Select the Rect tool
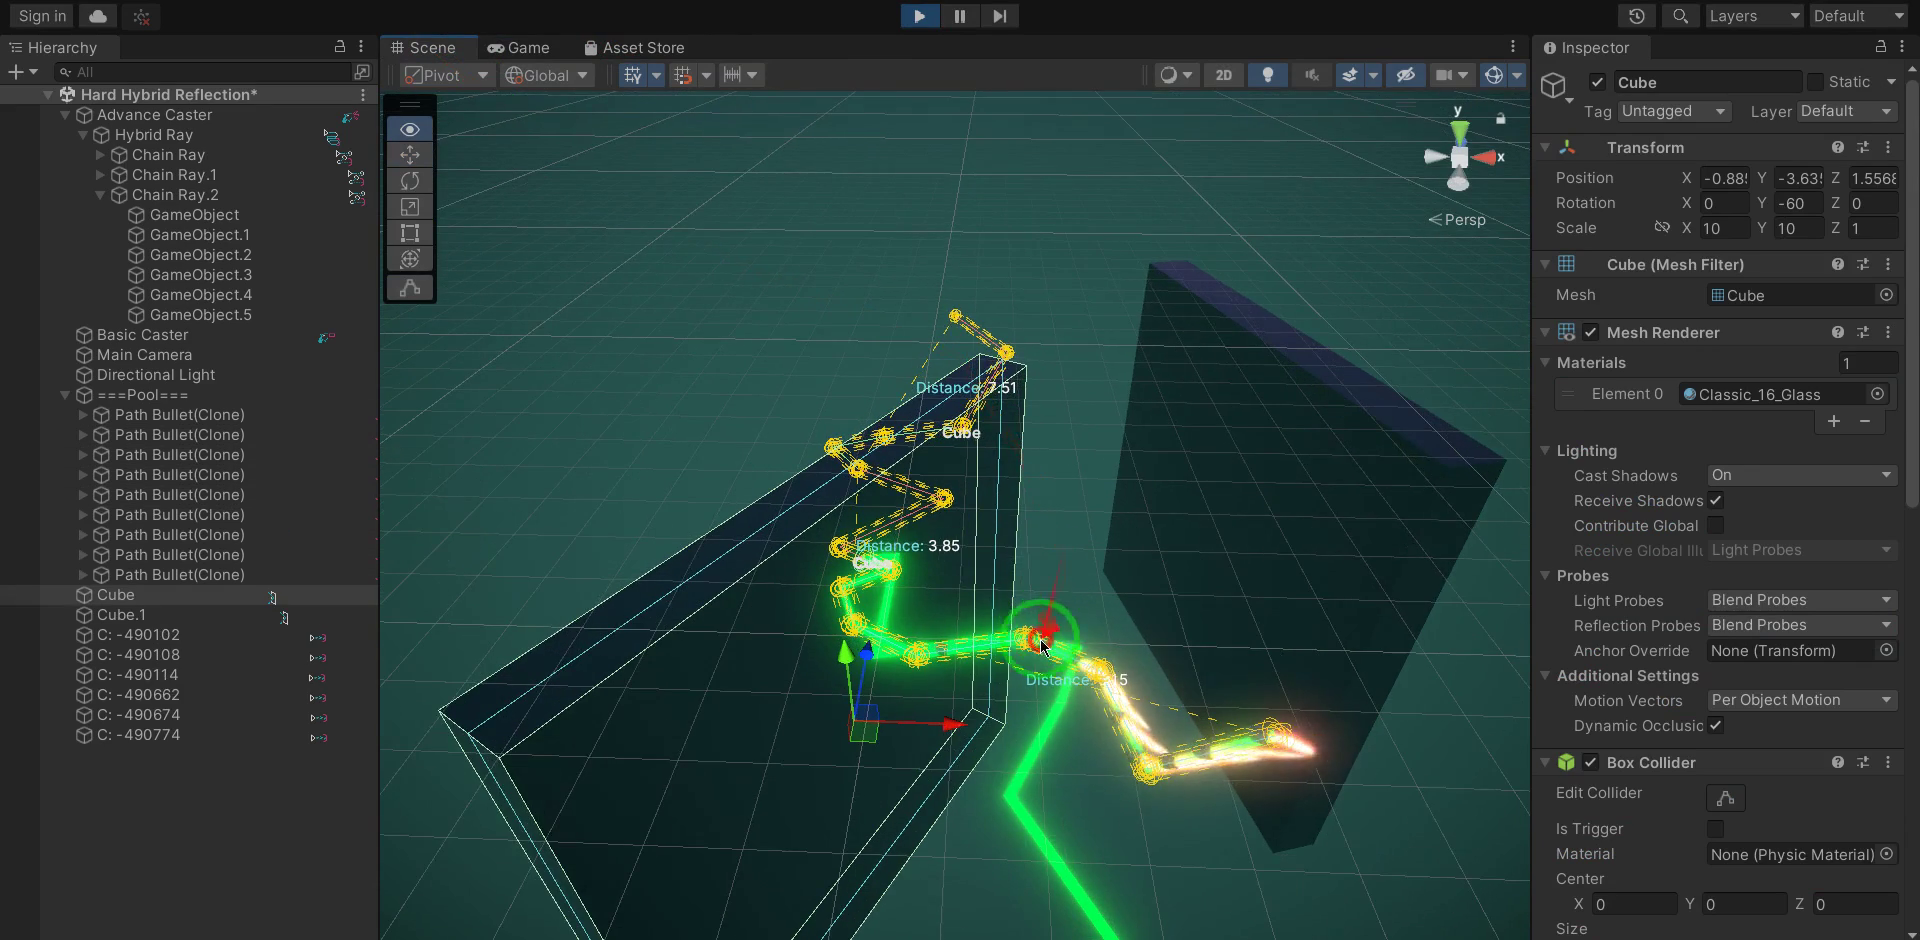This screenshot has height=940, width=1920. click(410, 233)
